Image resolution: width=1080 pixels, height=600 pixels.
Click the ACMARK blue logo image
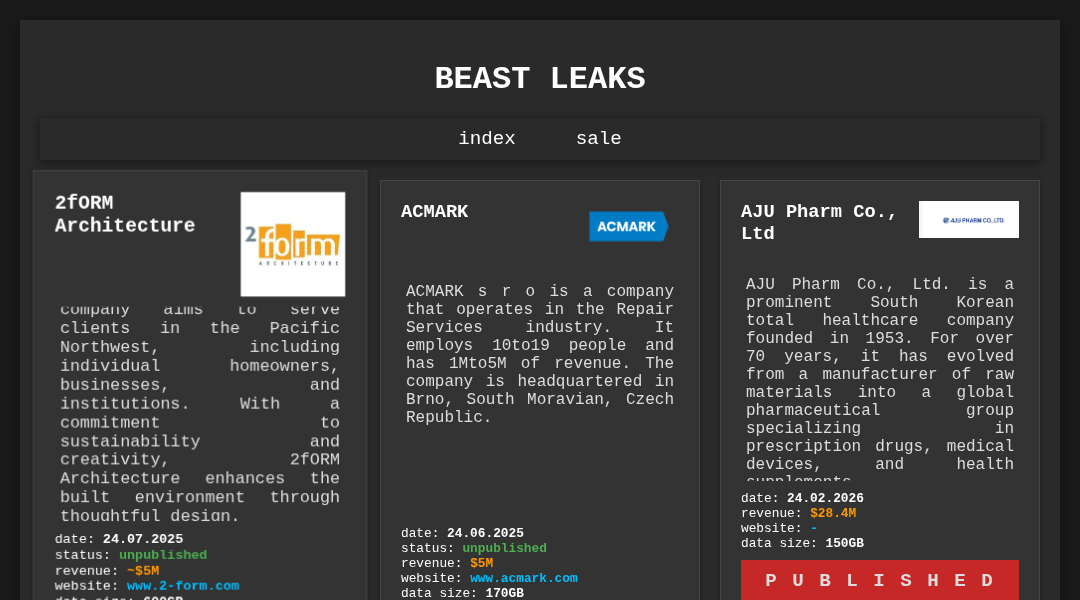[x=628, y=227]
